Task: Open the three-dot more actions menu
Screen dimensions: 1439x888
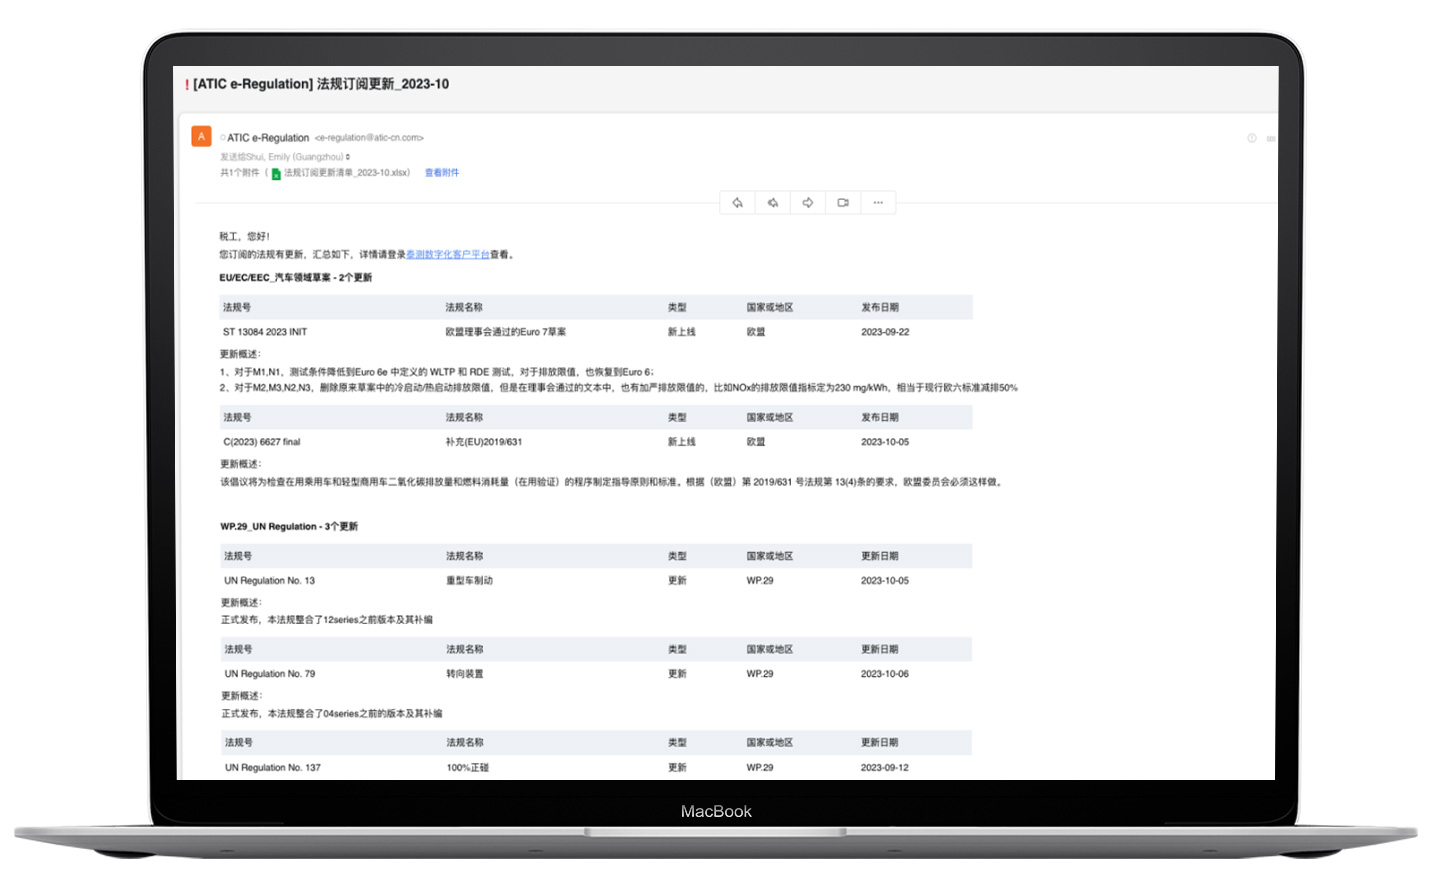Action: coord(878,203)
